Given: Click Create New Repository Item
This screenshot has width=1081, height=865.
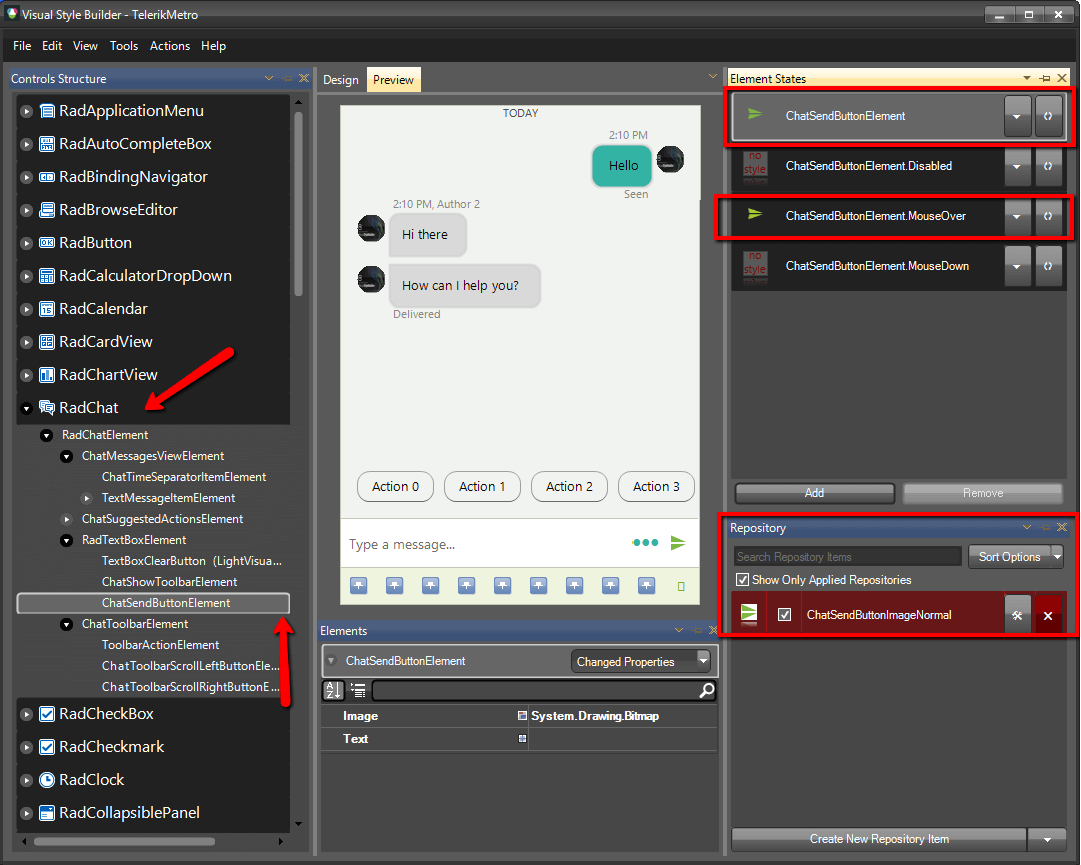Looking at the screenshot, I should pos(878,839).
